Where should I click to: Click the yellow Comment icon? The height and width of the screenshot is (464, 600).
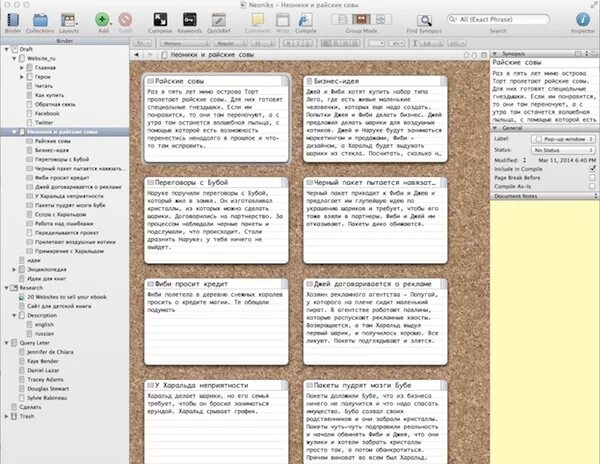pyautogui.click(x=258, y=20)
